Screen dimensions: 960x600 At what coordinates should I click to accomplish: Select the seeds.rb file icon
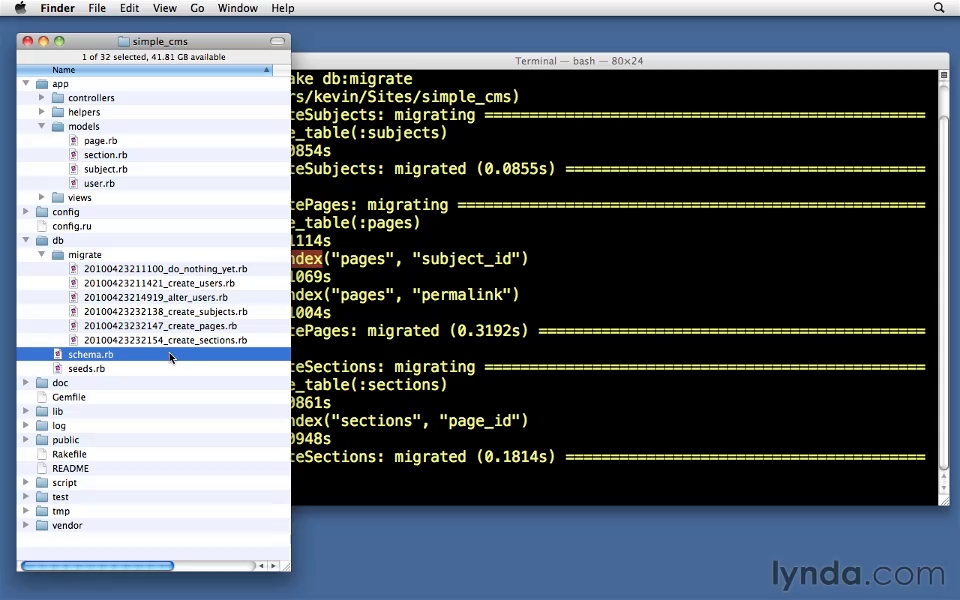pyautogui.click(x=58, y=369)
